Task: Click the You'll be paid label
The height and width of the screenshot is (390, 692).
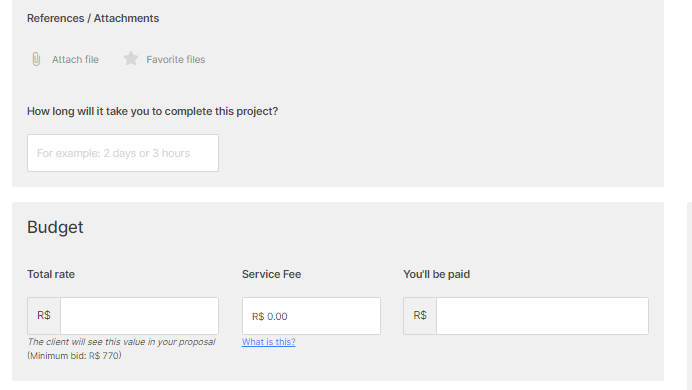Action: 436,274
